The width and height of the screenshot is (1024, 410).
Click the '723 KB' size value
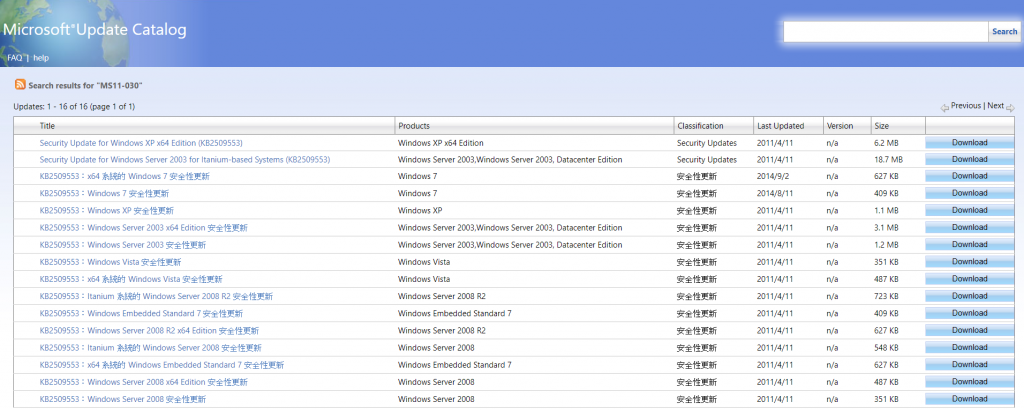tap(886, 296)
